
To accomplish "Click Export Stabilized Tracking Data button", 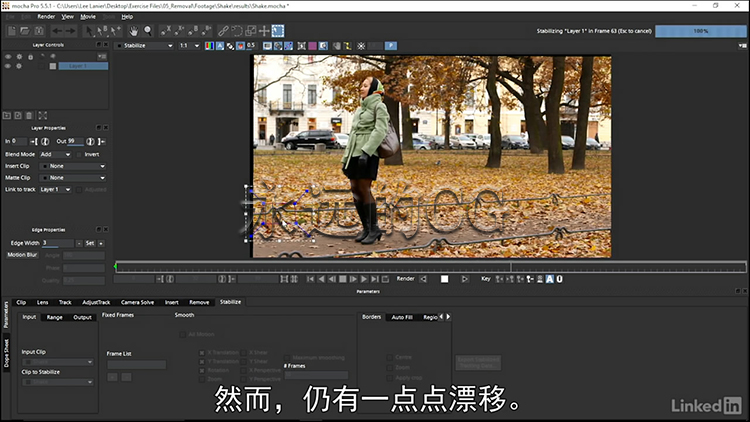I will tap(478, 362).
